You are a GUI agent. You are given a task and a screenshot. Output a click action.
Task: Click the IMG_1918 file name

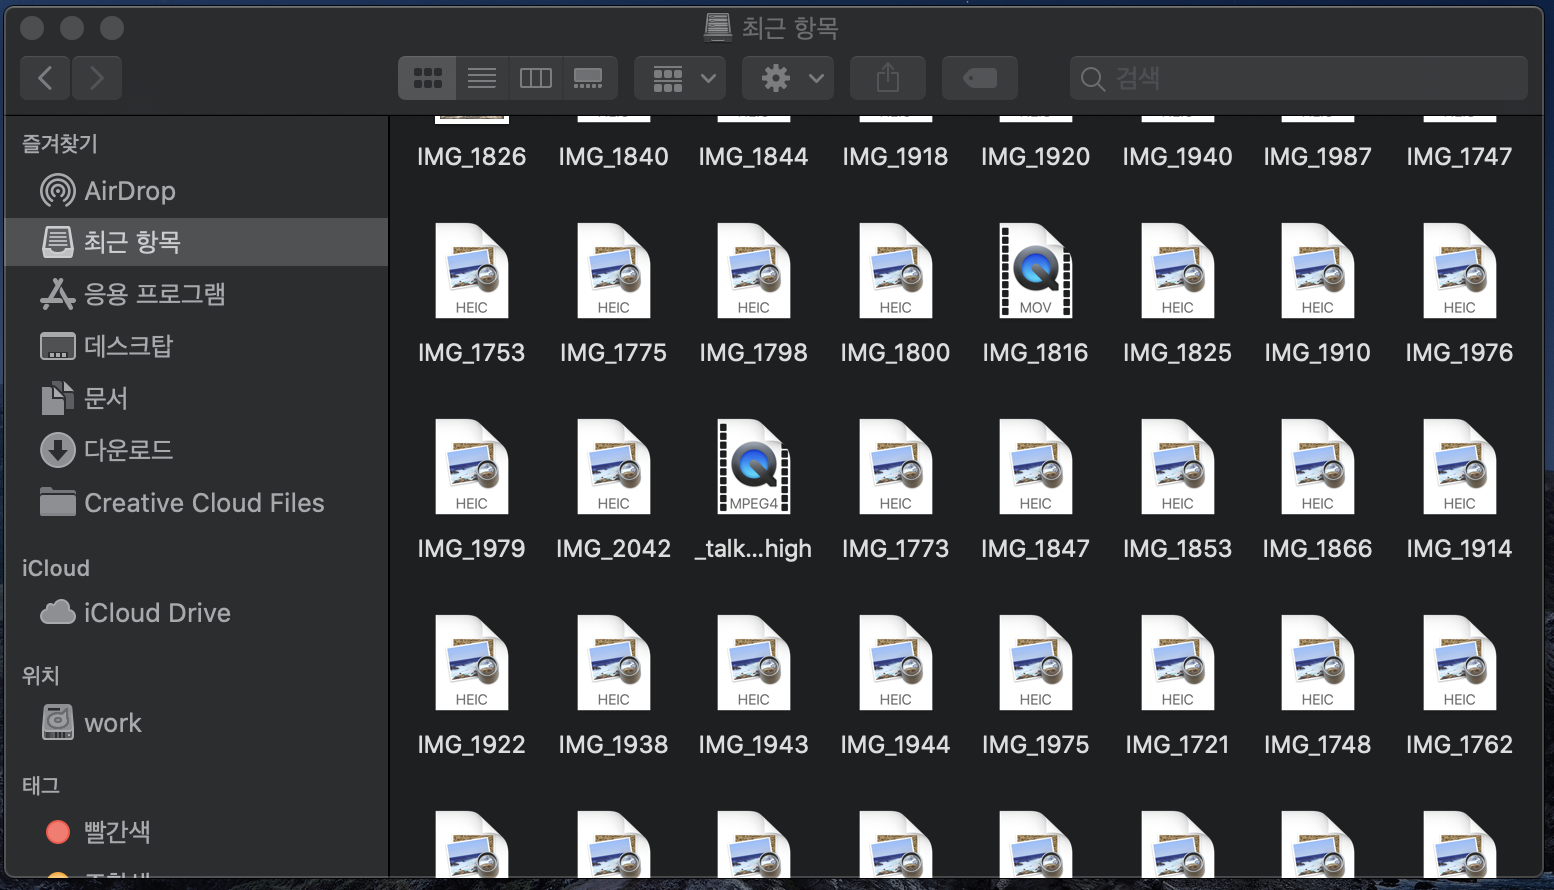click(x=896, y=156)
